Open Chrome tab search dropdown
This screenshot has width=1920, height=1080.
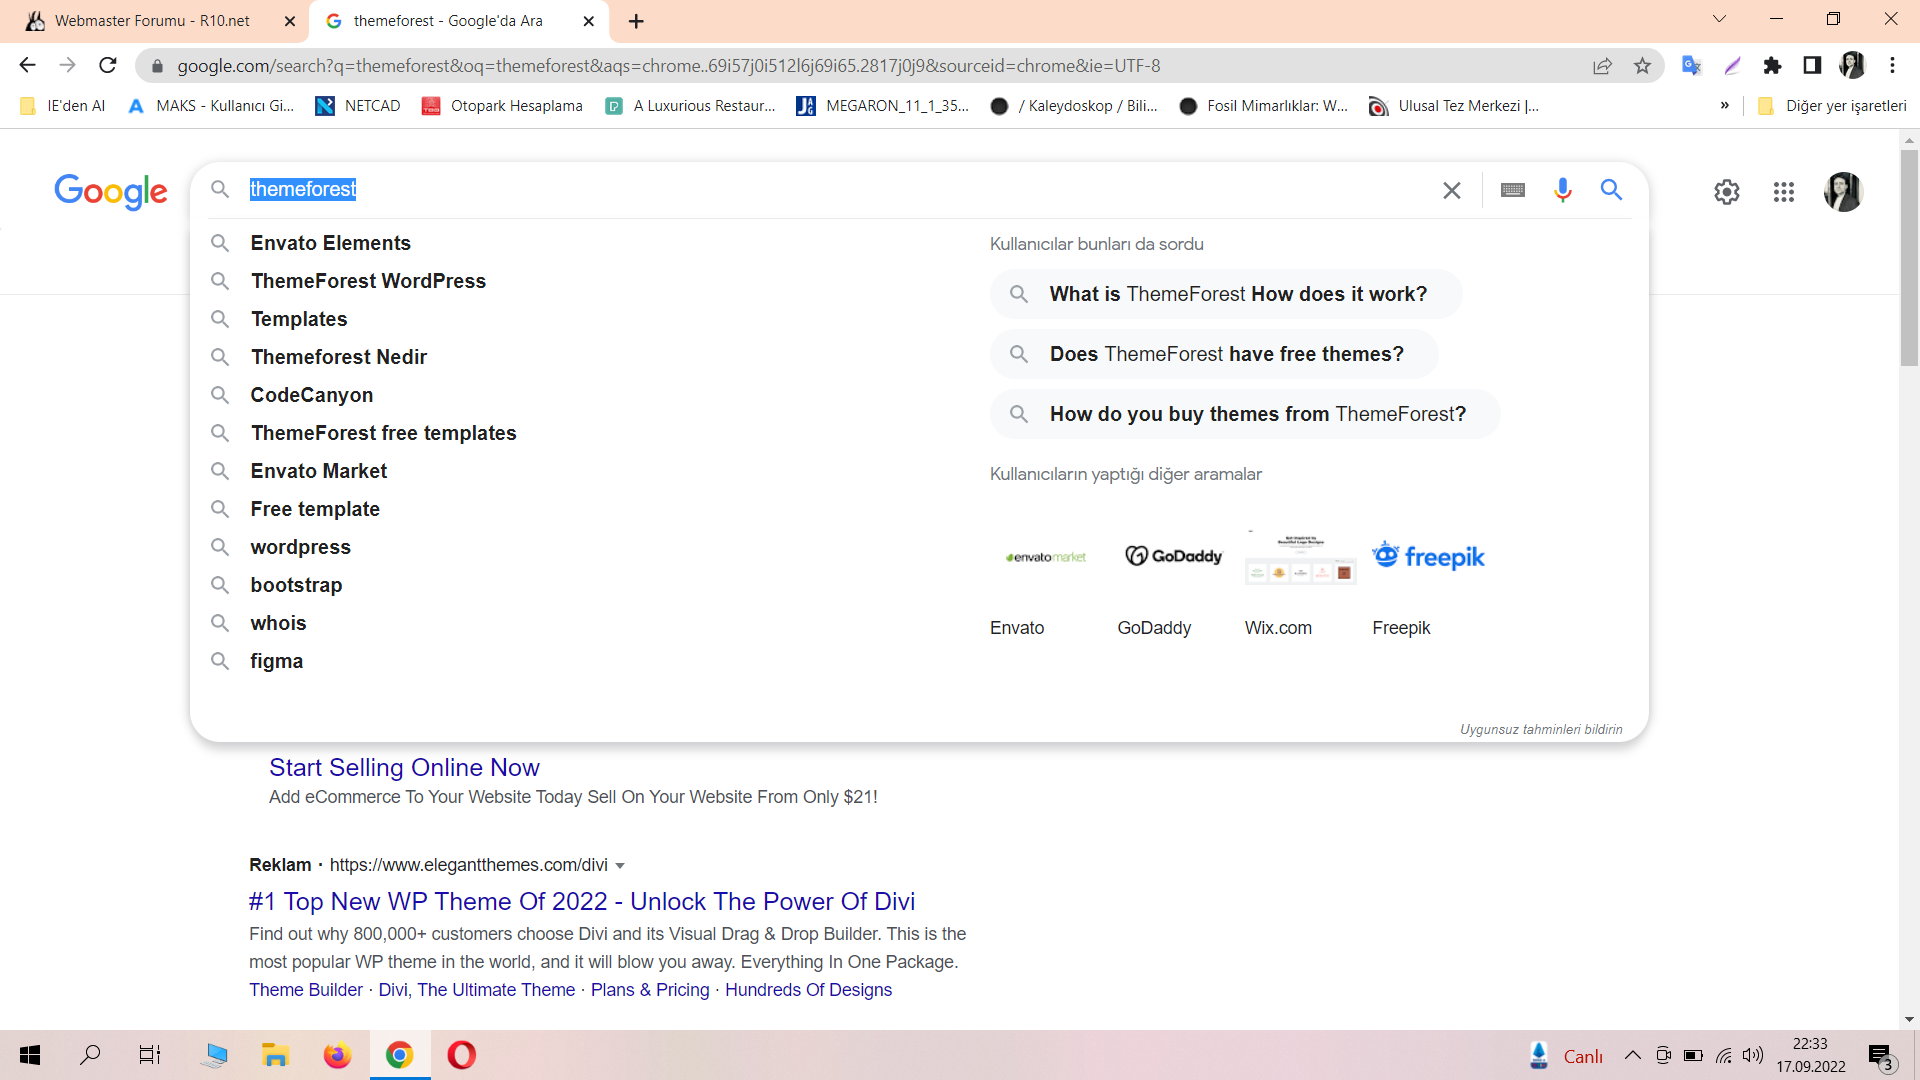tap(1719, 19)
